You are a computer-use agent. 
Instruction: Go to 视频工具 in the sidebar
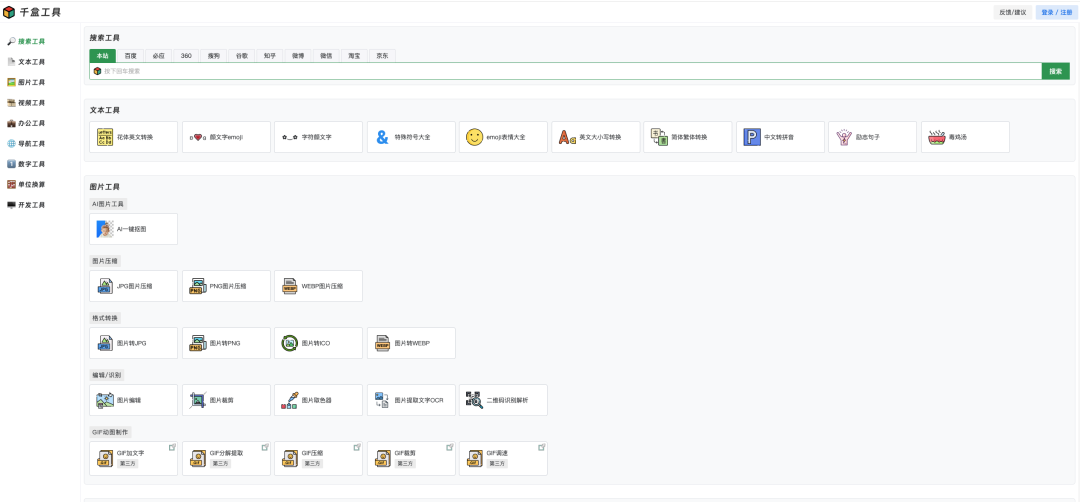tap(26, 103)
